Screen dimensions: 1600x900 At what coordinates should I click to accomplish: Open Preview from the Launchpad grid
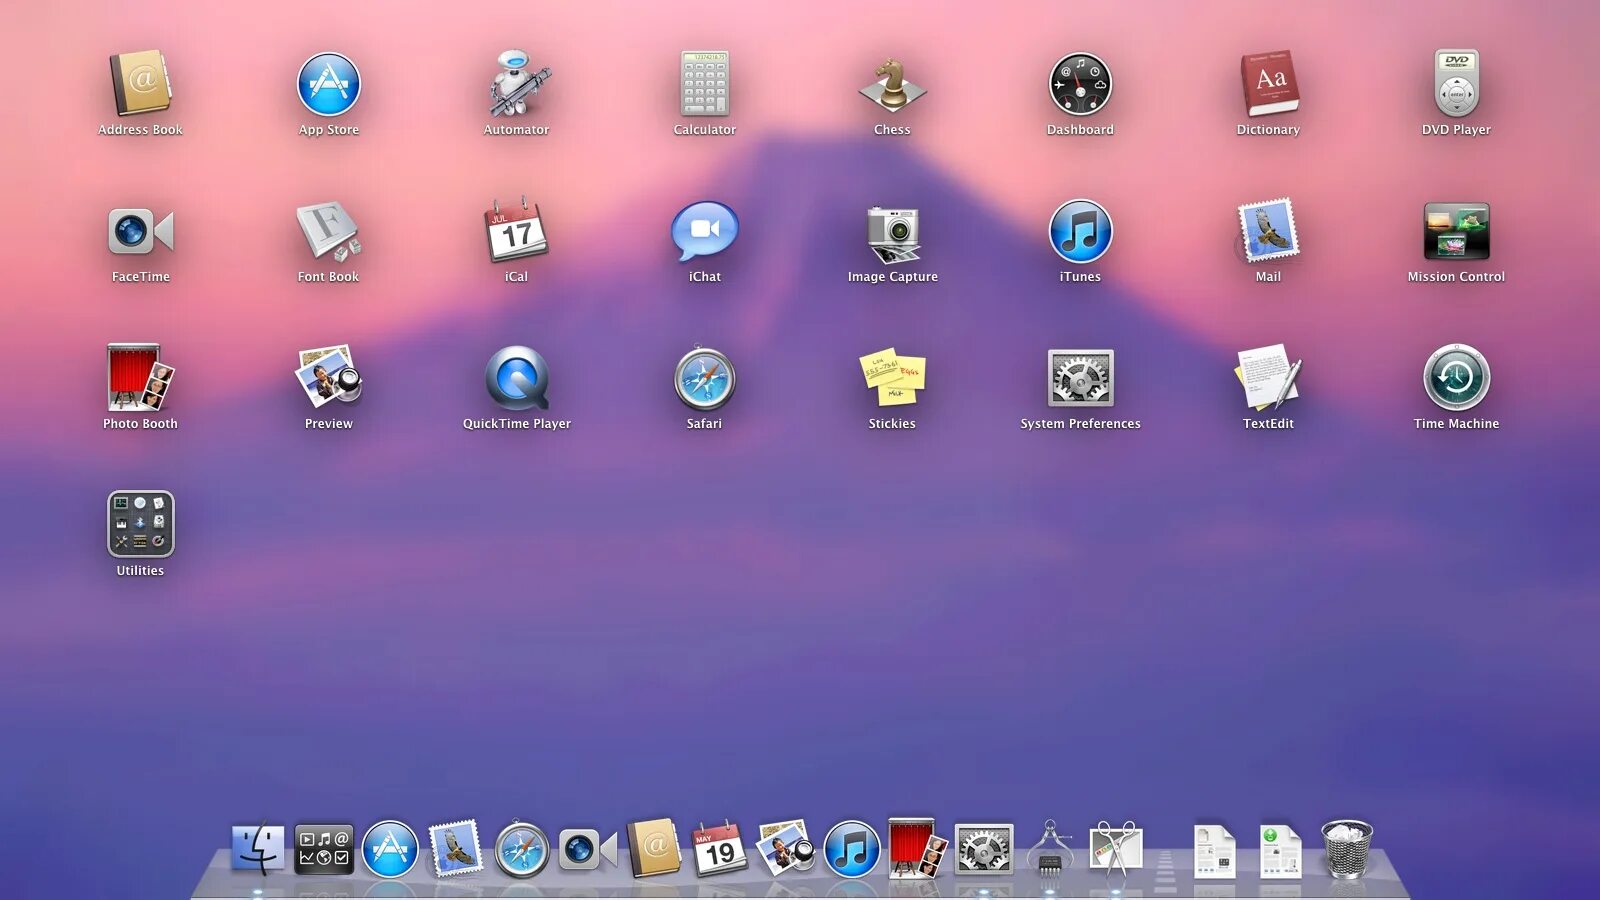coord(329,378)
